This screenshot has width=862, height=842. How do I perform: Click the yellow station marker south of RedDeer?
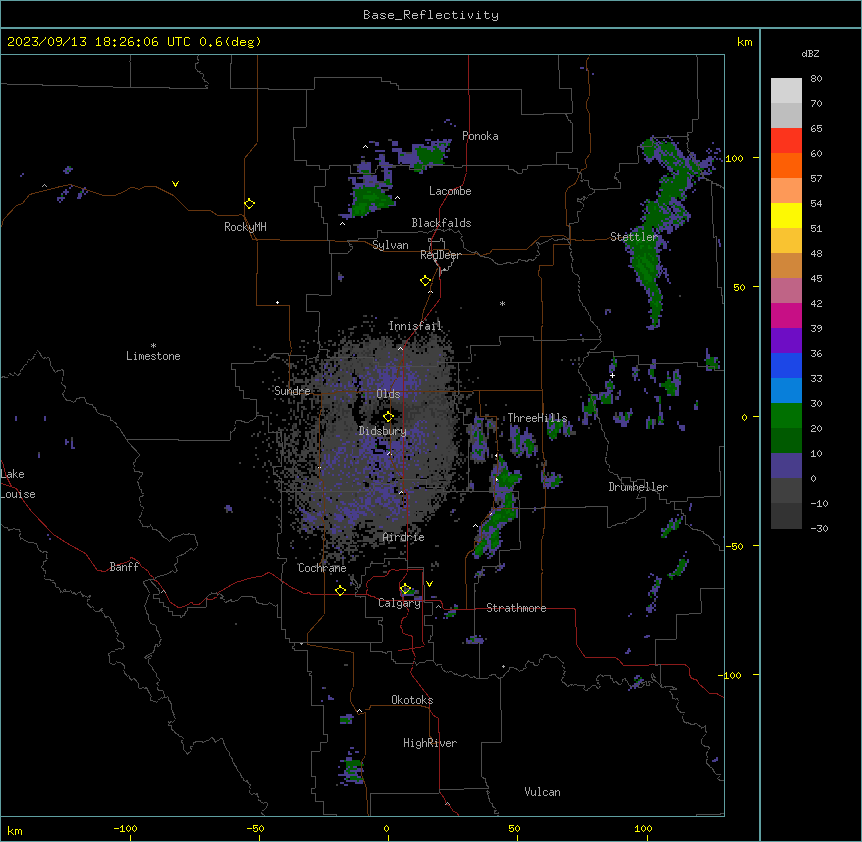[x=426, y=281]
